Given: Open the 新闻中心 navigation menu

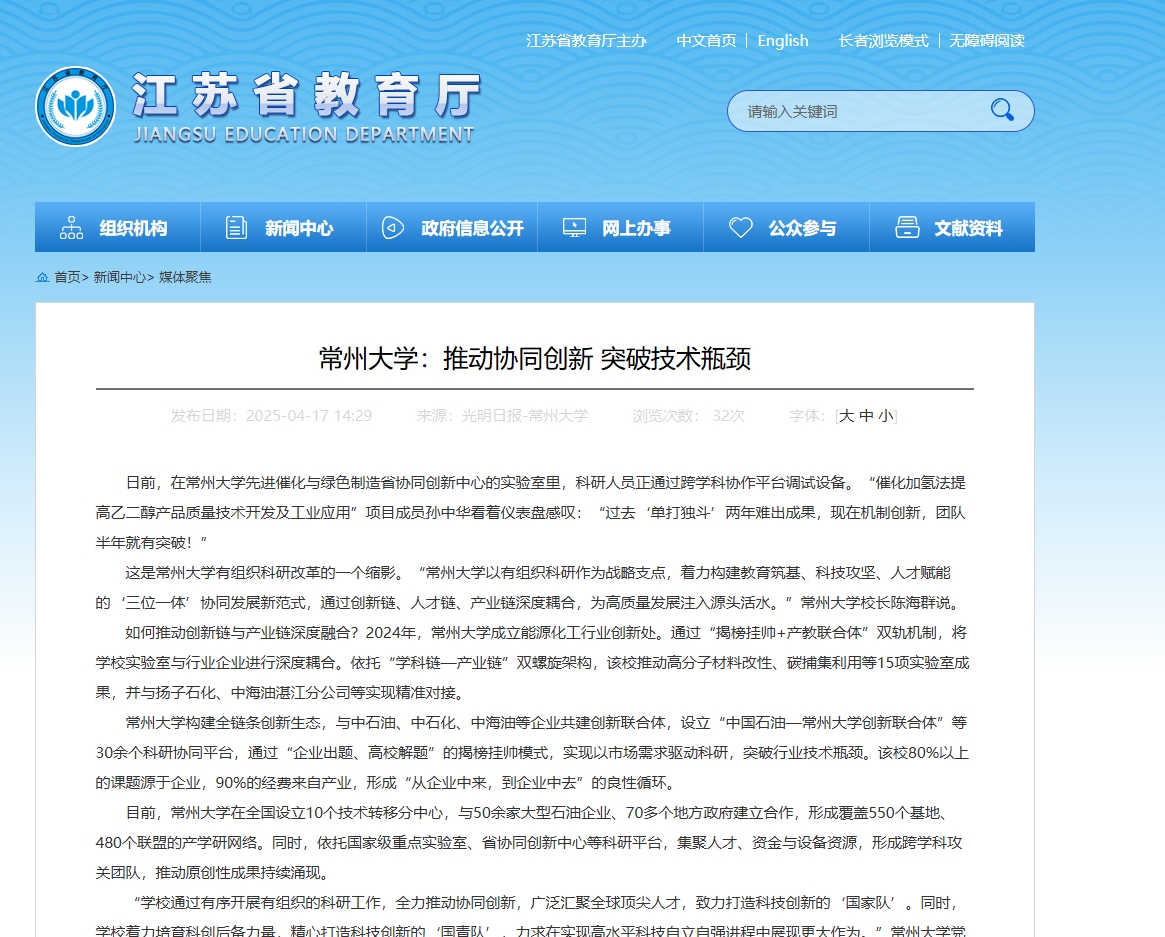Looking at the screenshot, I should click(298, 228).
